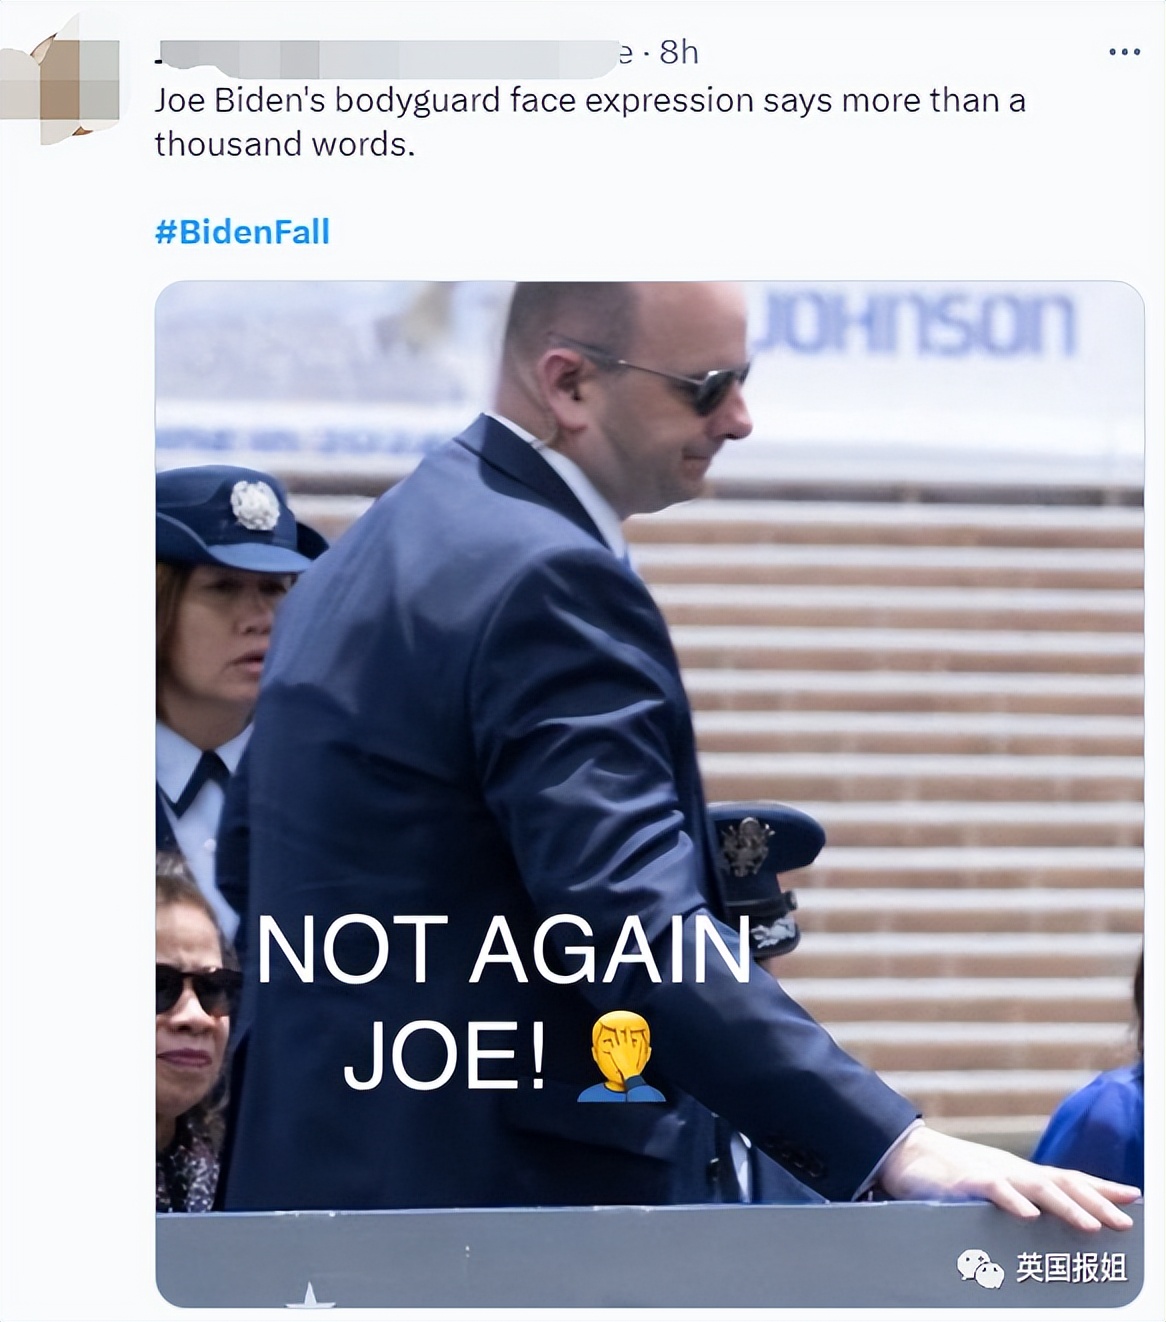Click the "NOT AGAIN" caption text
The height and width of the screenshot is (1322, 1166).
pyautogui.click(x=503, y=949)
